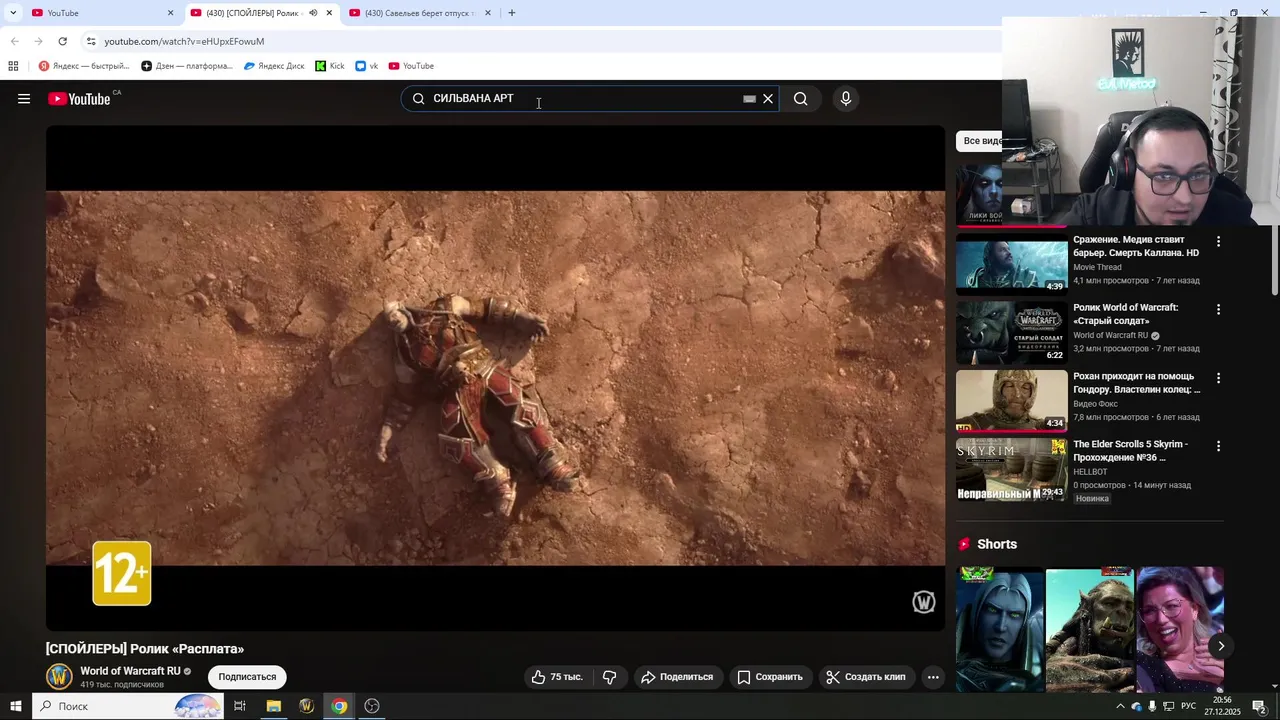Subscribe with the Подписаться button
This screenshot has height=720, width=1280.
pyautogui.click(x=247, y=677)
